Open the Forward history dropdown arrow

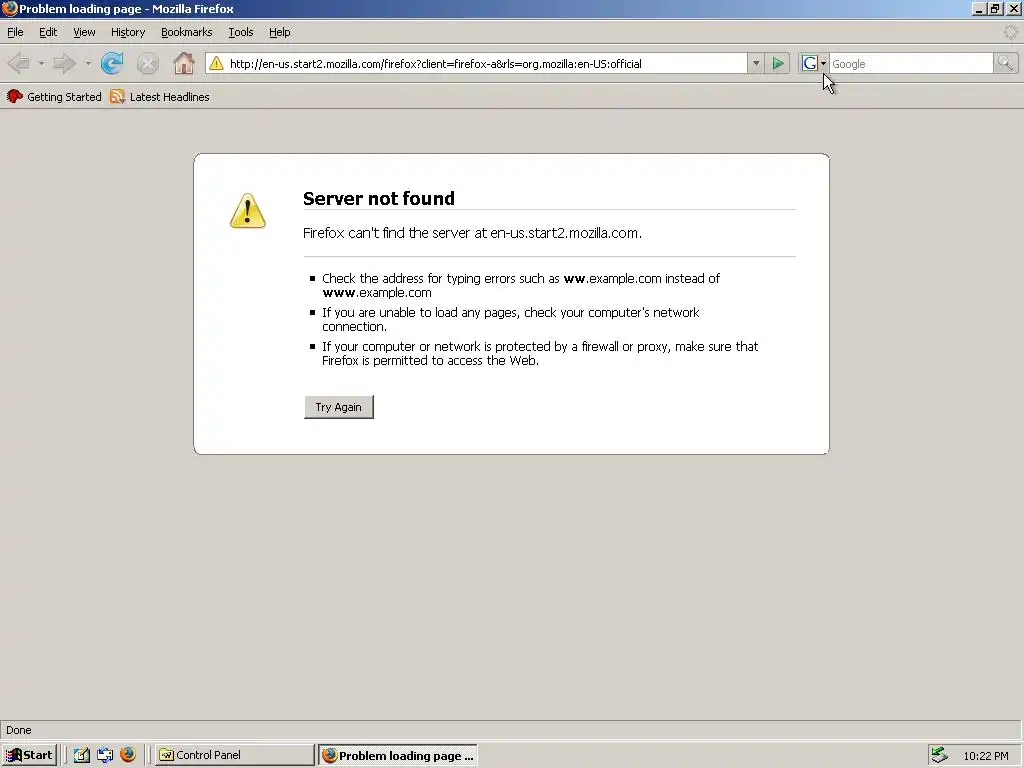88,63
